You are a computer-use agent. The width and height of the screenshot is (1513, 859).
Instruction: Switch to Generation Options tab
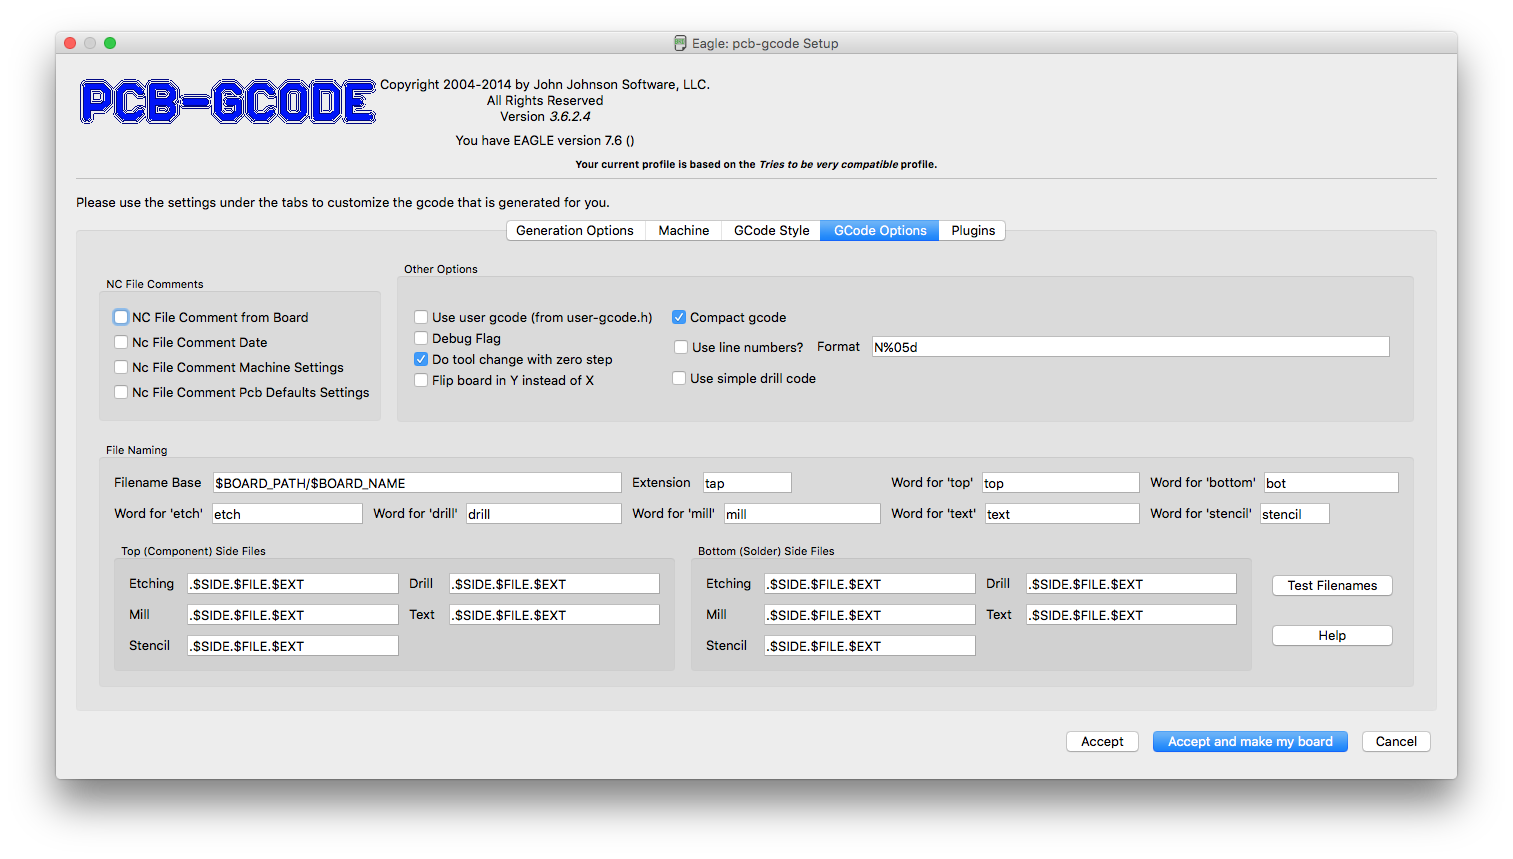pos(575,230)
